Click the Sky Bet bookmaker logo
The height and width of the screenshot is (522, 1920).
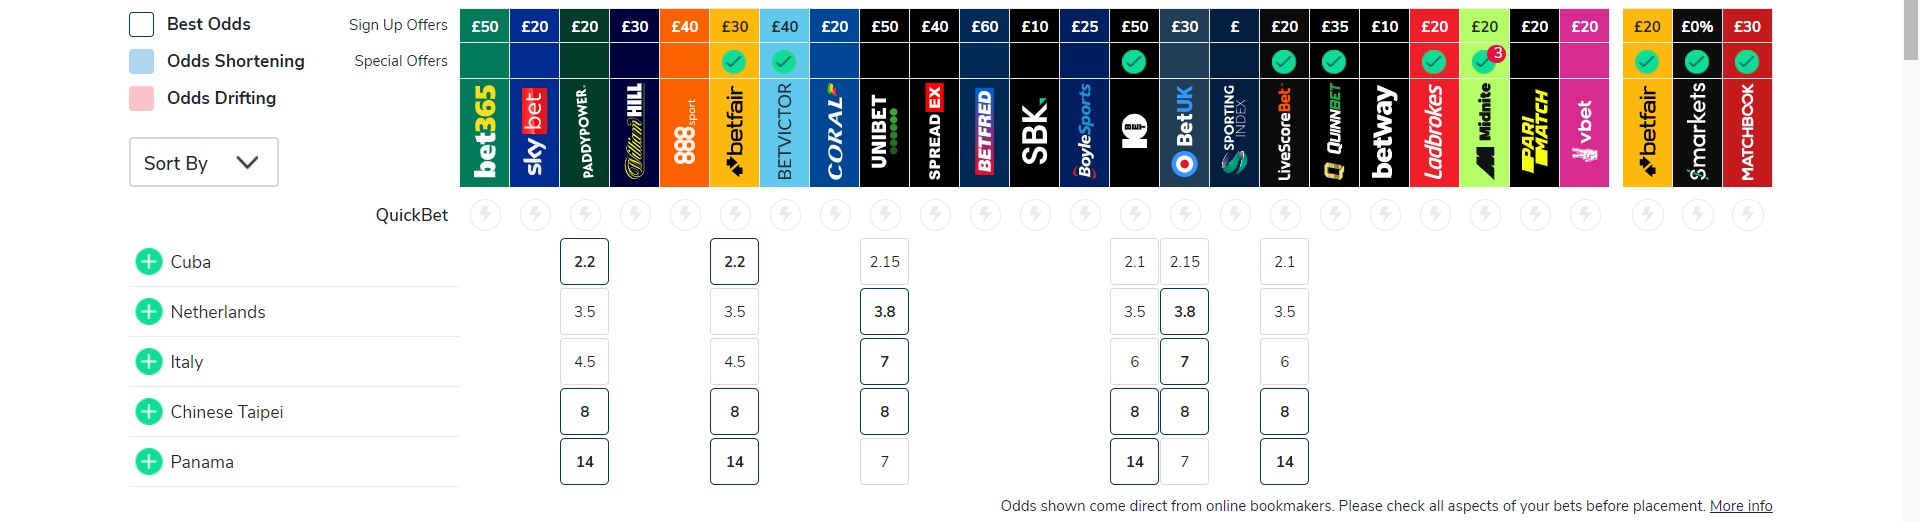[x=535, y=132]
